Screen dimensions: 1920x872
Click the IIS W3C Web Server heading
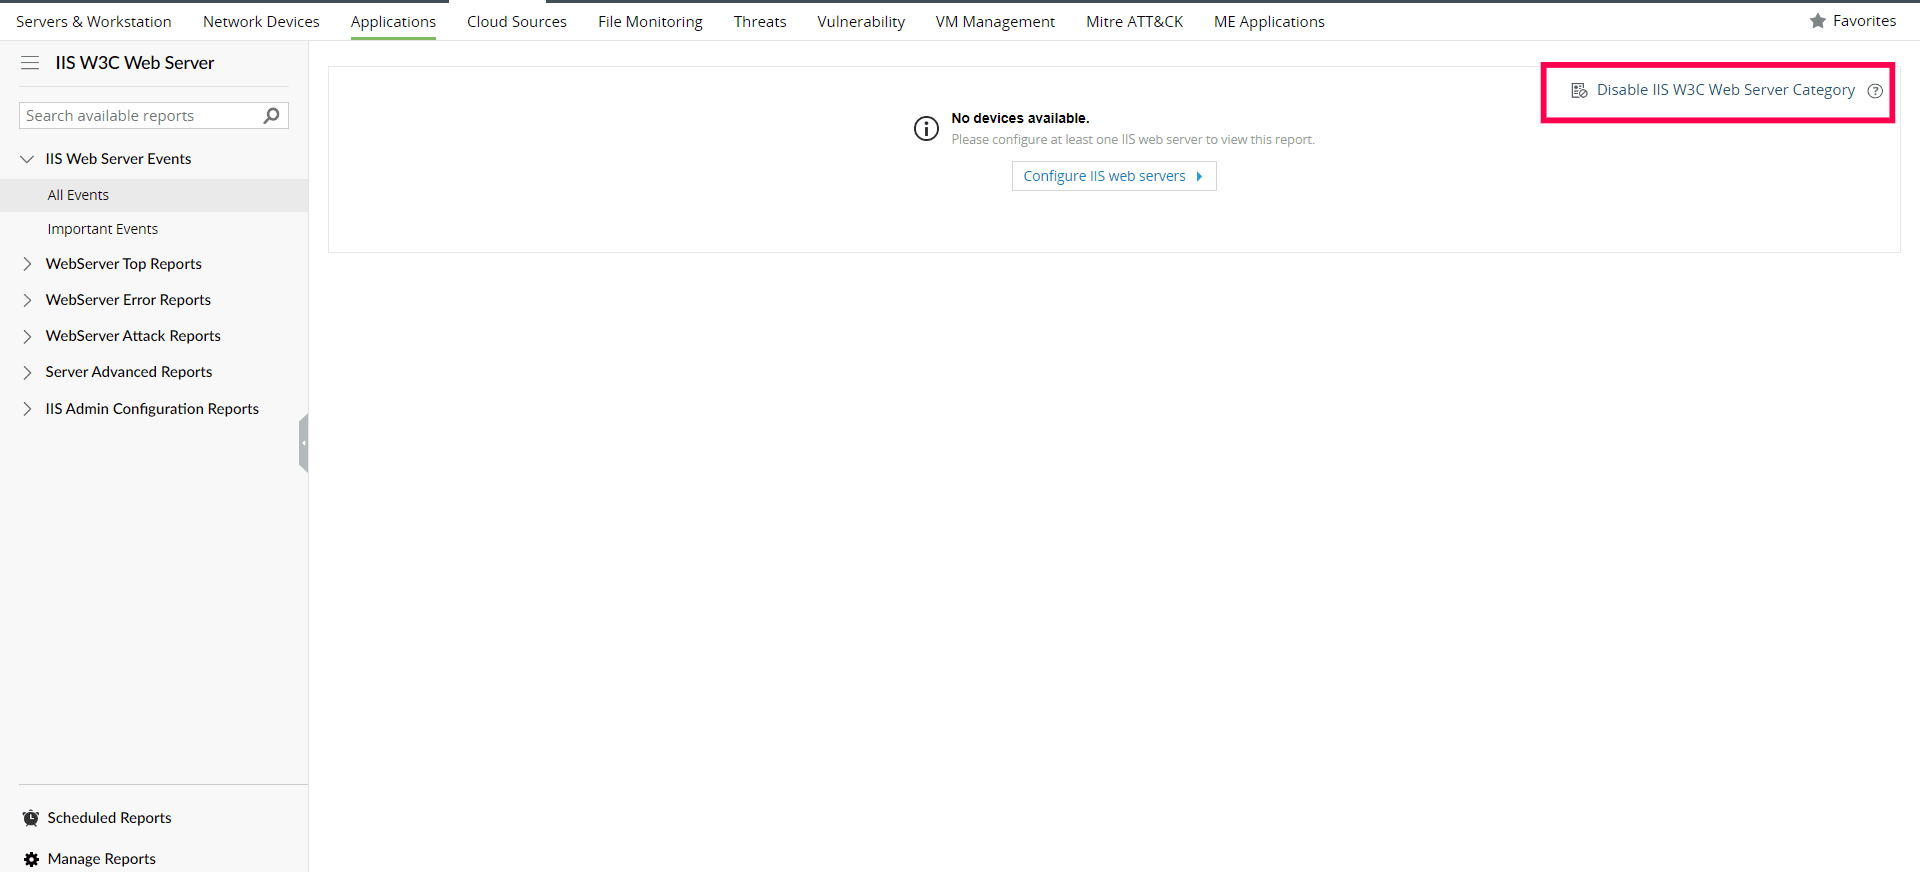[x=135, y=63]
